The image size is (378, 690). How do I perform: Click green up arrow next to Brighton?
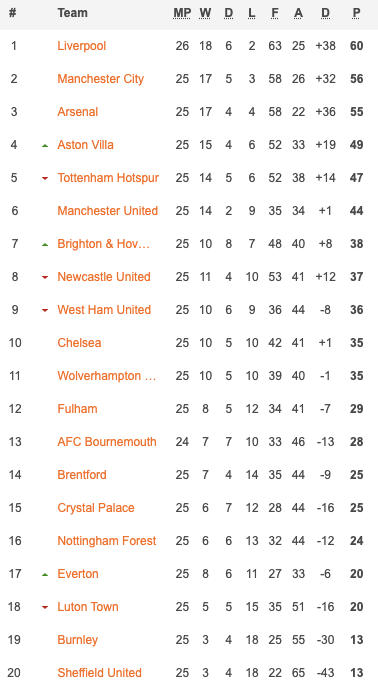click(x=45, y=244)
